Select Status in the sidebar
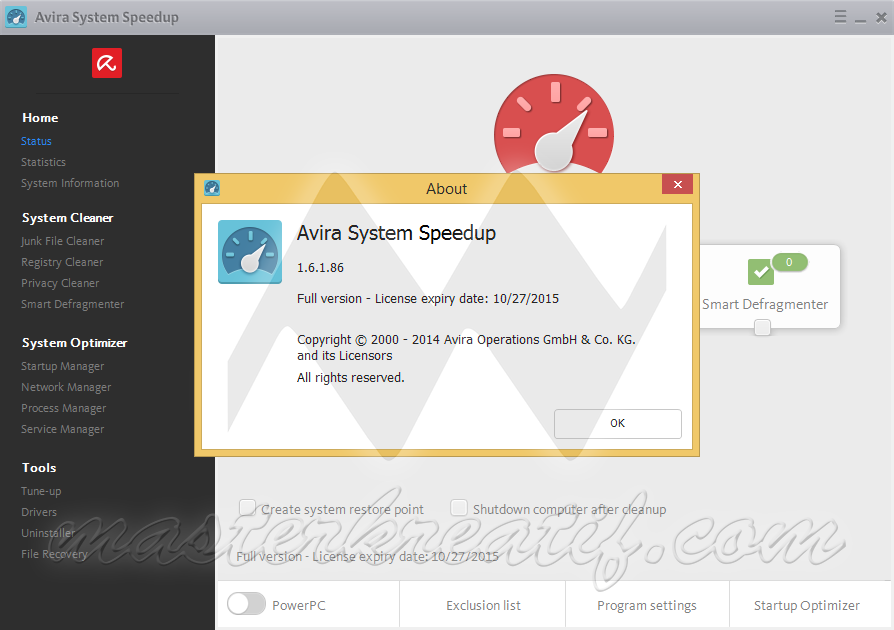894x630 pixels. click(x=36, y=141)
